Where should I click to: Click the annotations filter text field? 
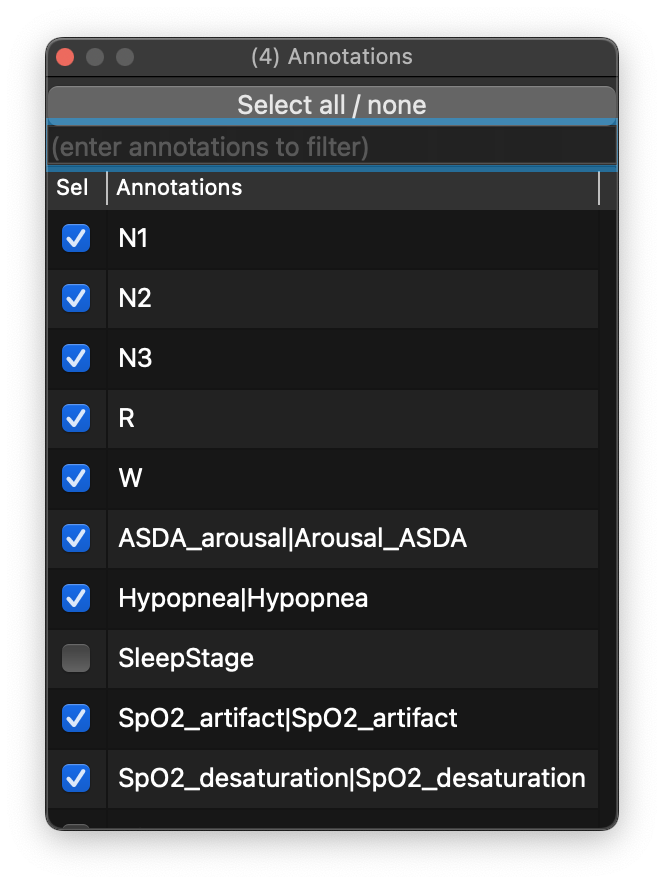[x=331, y=148]
